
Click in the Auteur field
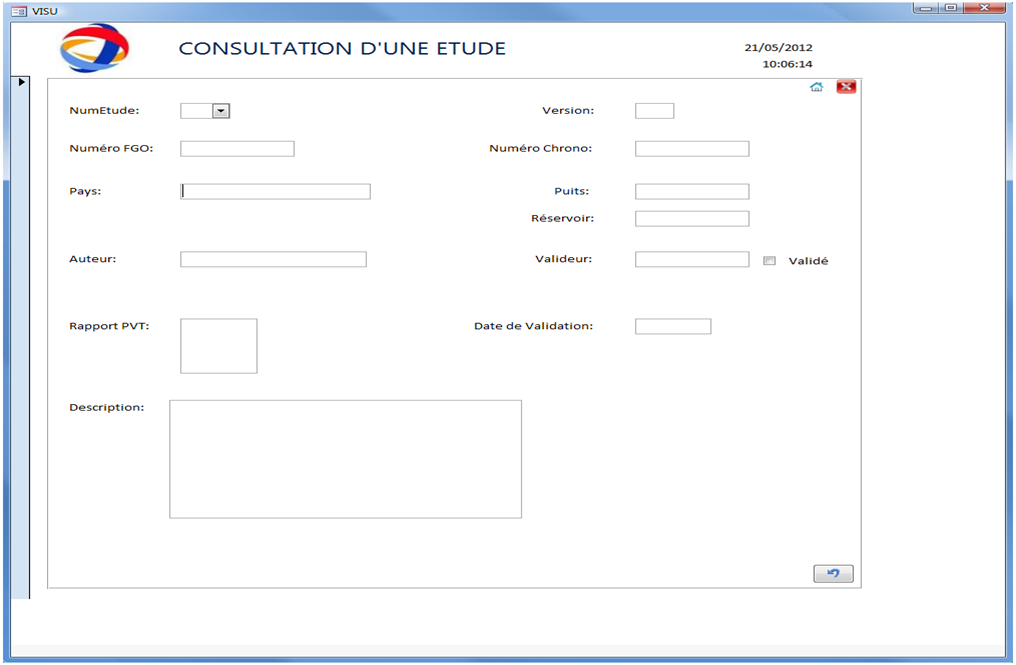tap(273, 259)
